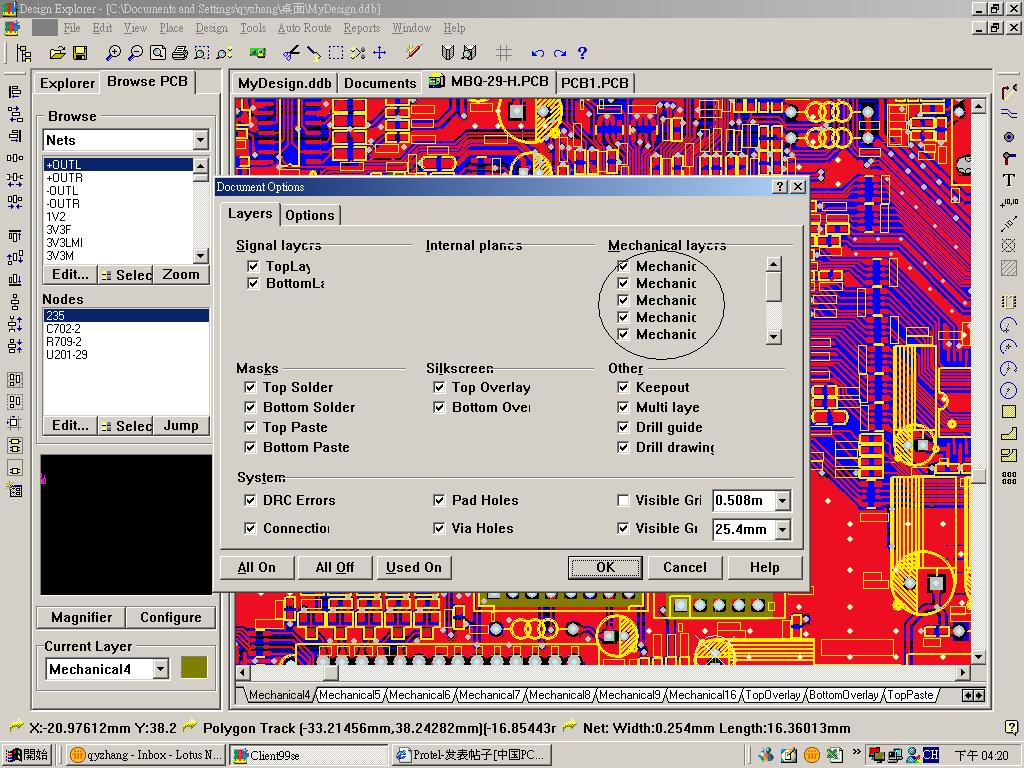Click the grid settings toolbar icon

pyautogui.click(x=504, y=53)
